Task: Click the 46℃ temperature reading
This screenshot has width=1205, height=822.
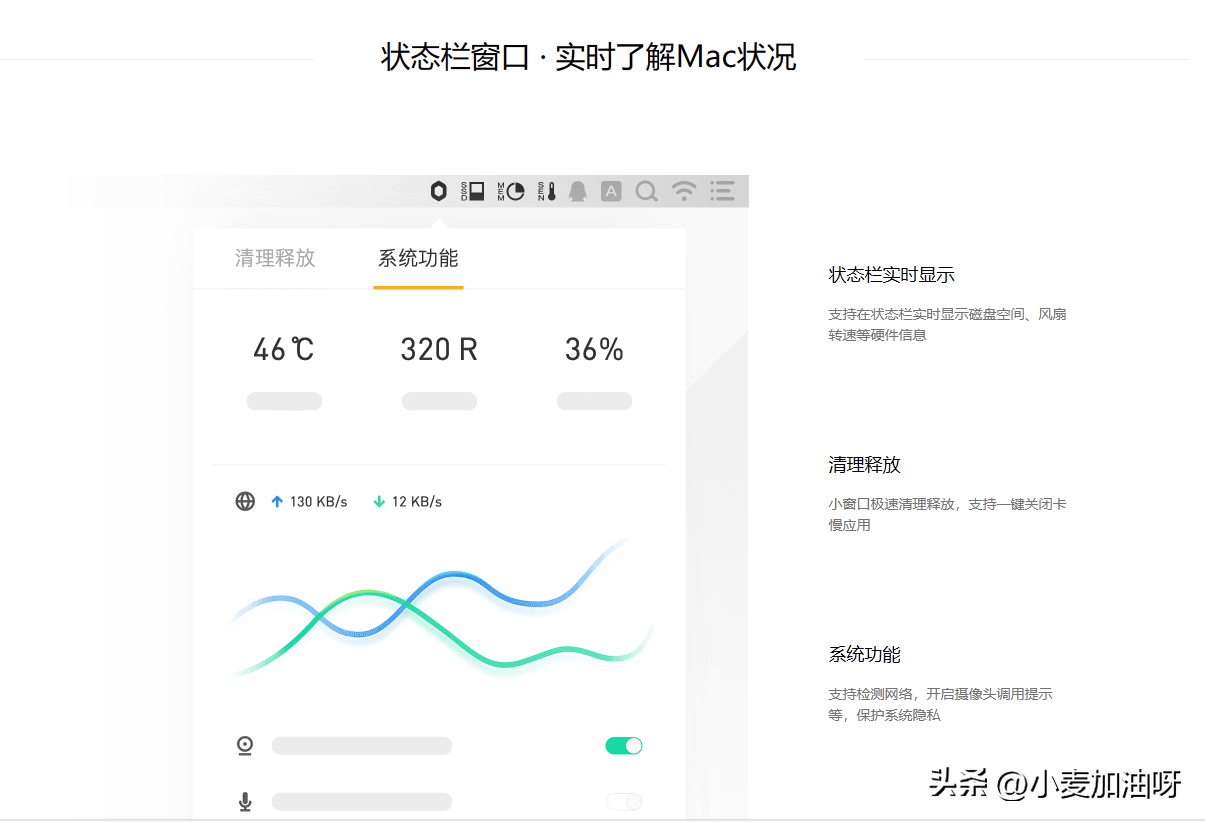Action: pyautogui.click(x=284, y=350)
